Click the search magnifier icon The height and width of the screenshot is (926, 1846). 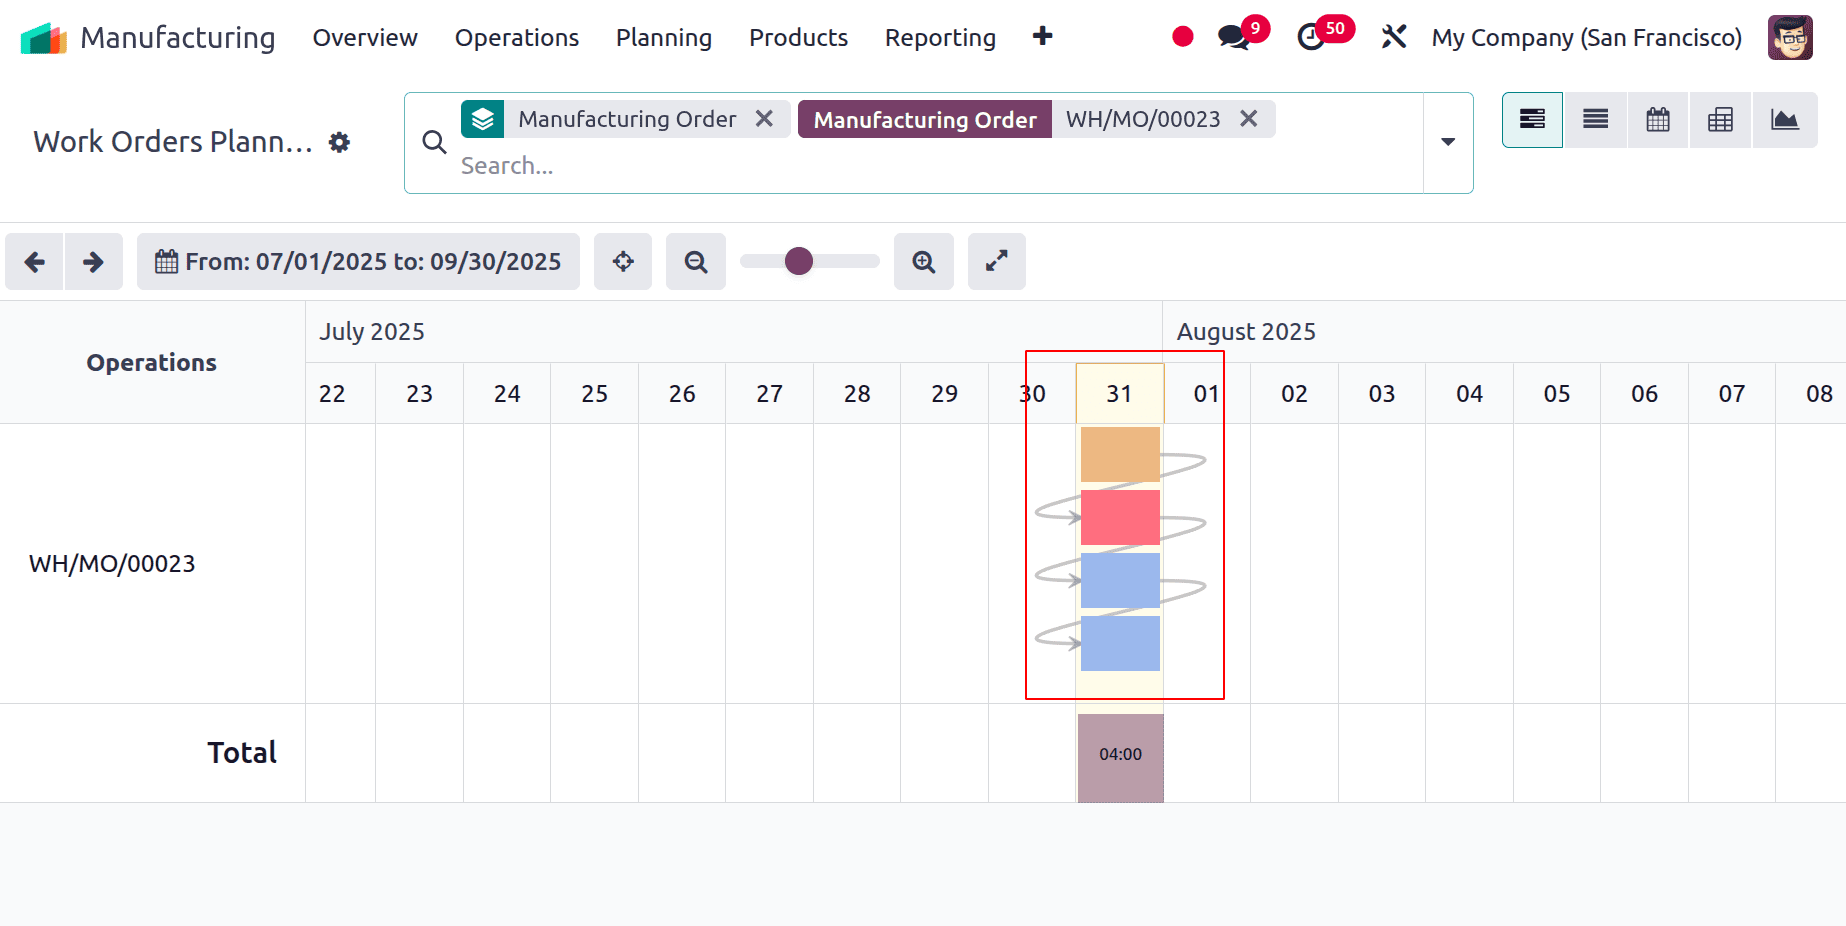pyautogui.click(x=434, y=142)
